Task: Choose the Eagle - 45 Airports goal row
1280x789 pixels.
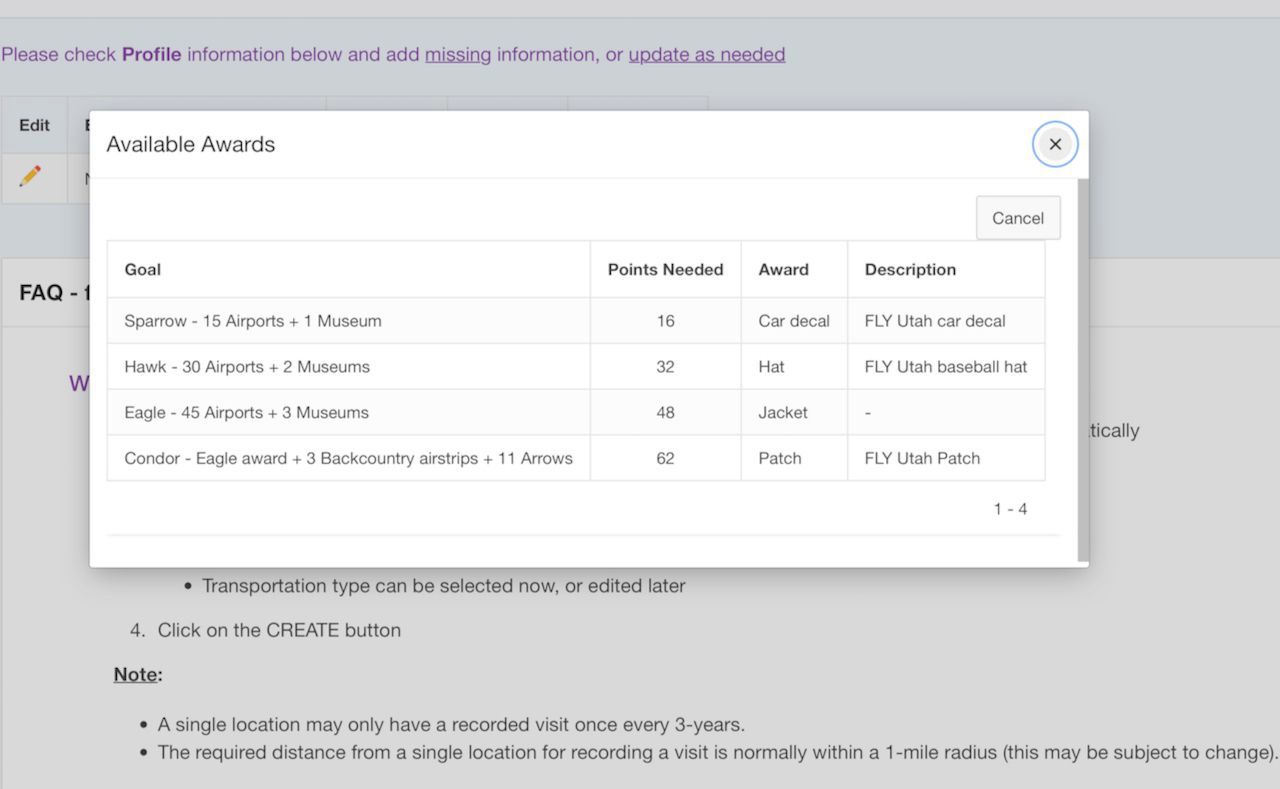Action: coord(246,413)
